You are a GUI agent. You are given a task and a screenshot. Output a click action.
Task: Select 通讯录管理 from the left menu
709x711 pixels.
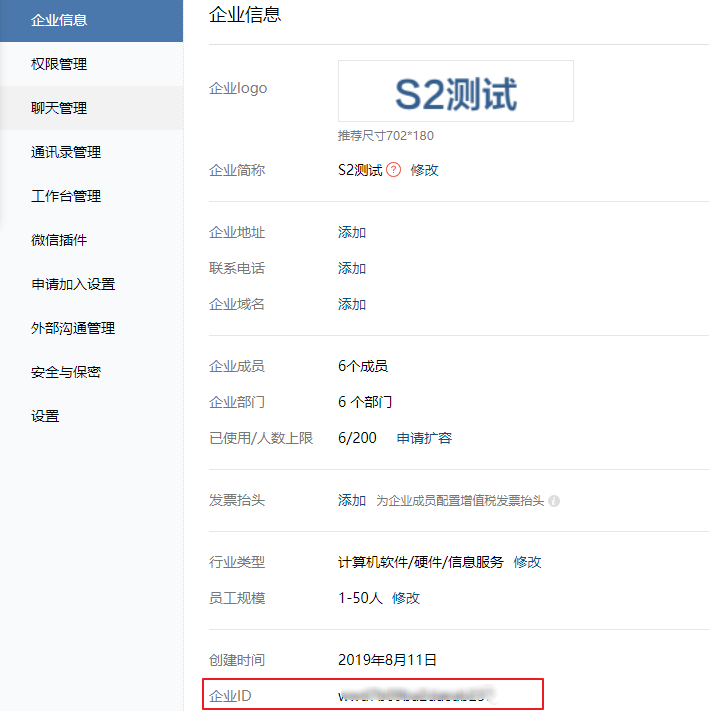coord(66,152)
